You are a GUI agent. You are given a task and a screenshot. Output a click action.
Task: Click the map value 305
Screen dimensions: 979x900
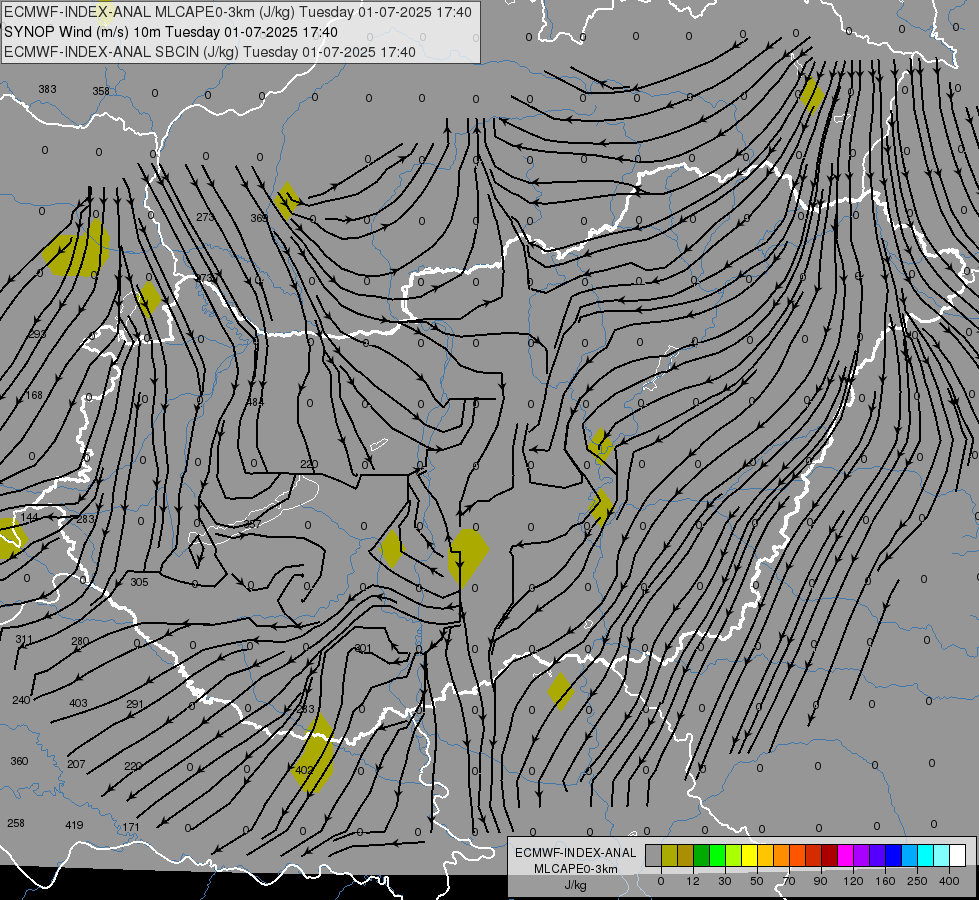tap(139, 582)
